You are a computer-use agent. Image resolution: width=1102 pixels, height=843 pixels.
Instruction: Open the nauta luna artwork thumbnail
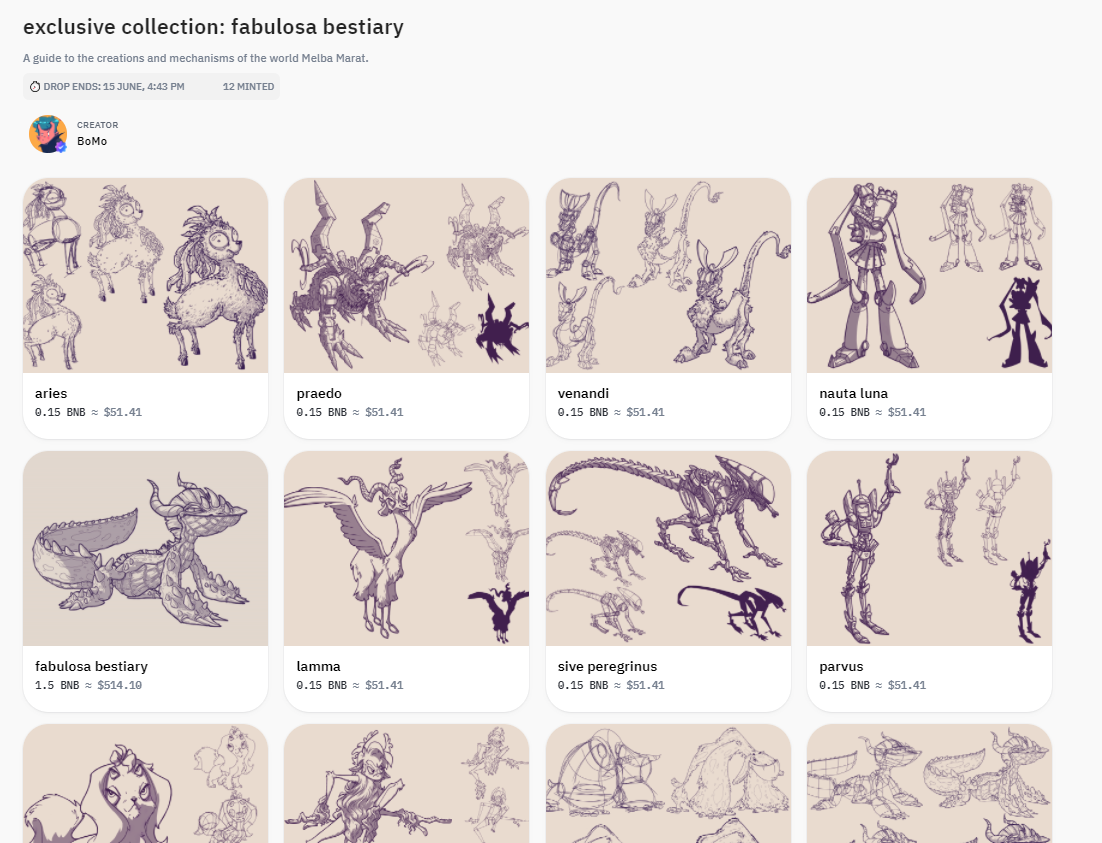929,275
